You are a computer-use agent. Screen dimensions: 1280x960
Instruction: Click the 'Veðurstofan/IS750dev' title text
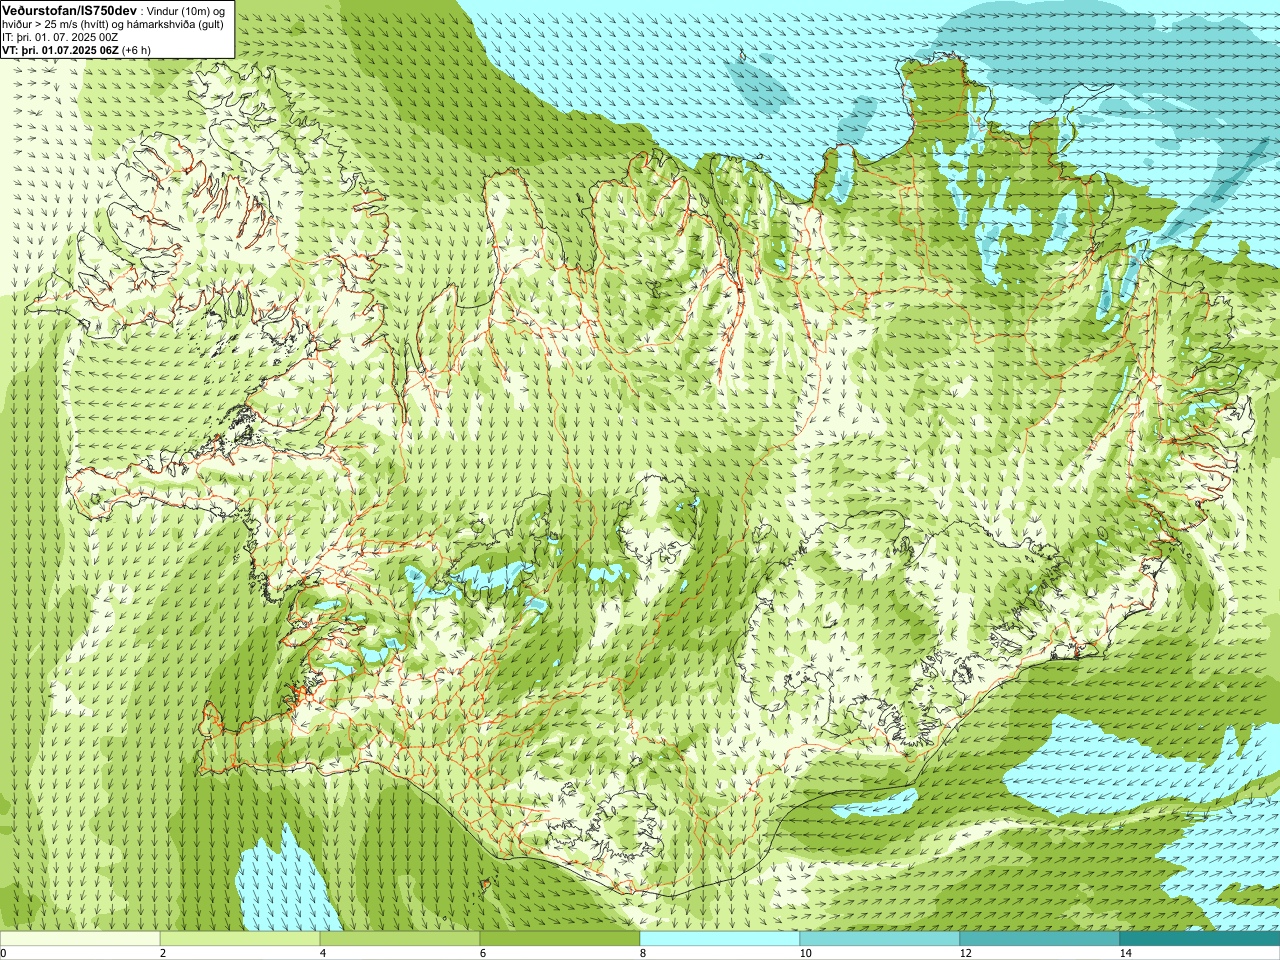click(x=69, y=9)
